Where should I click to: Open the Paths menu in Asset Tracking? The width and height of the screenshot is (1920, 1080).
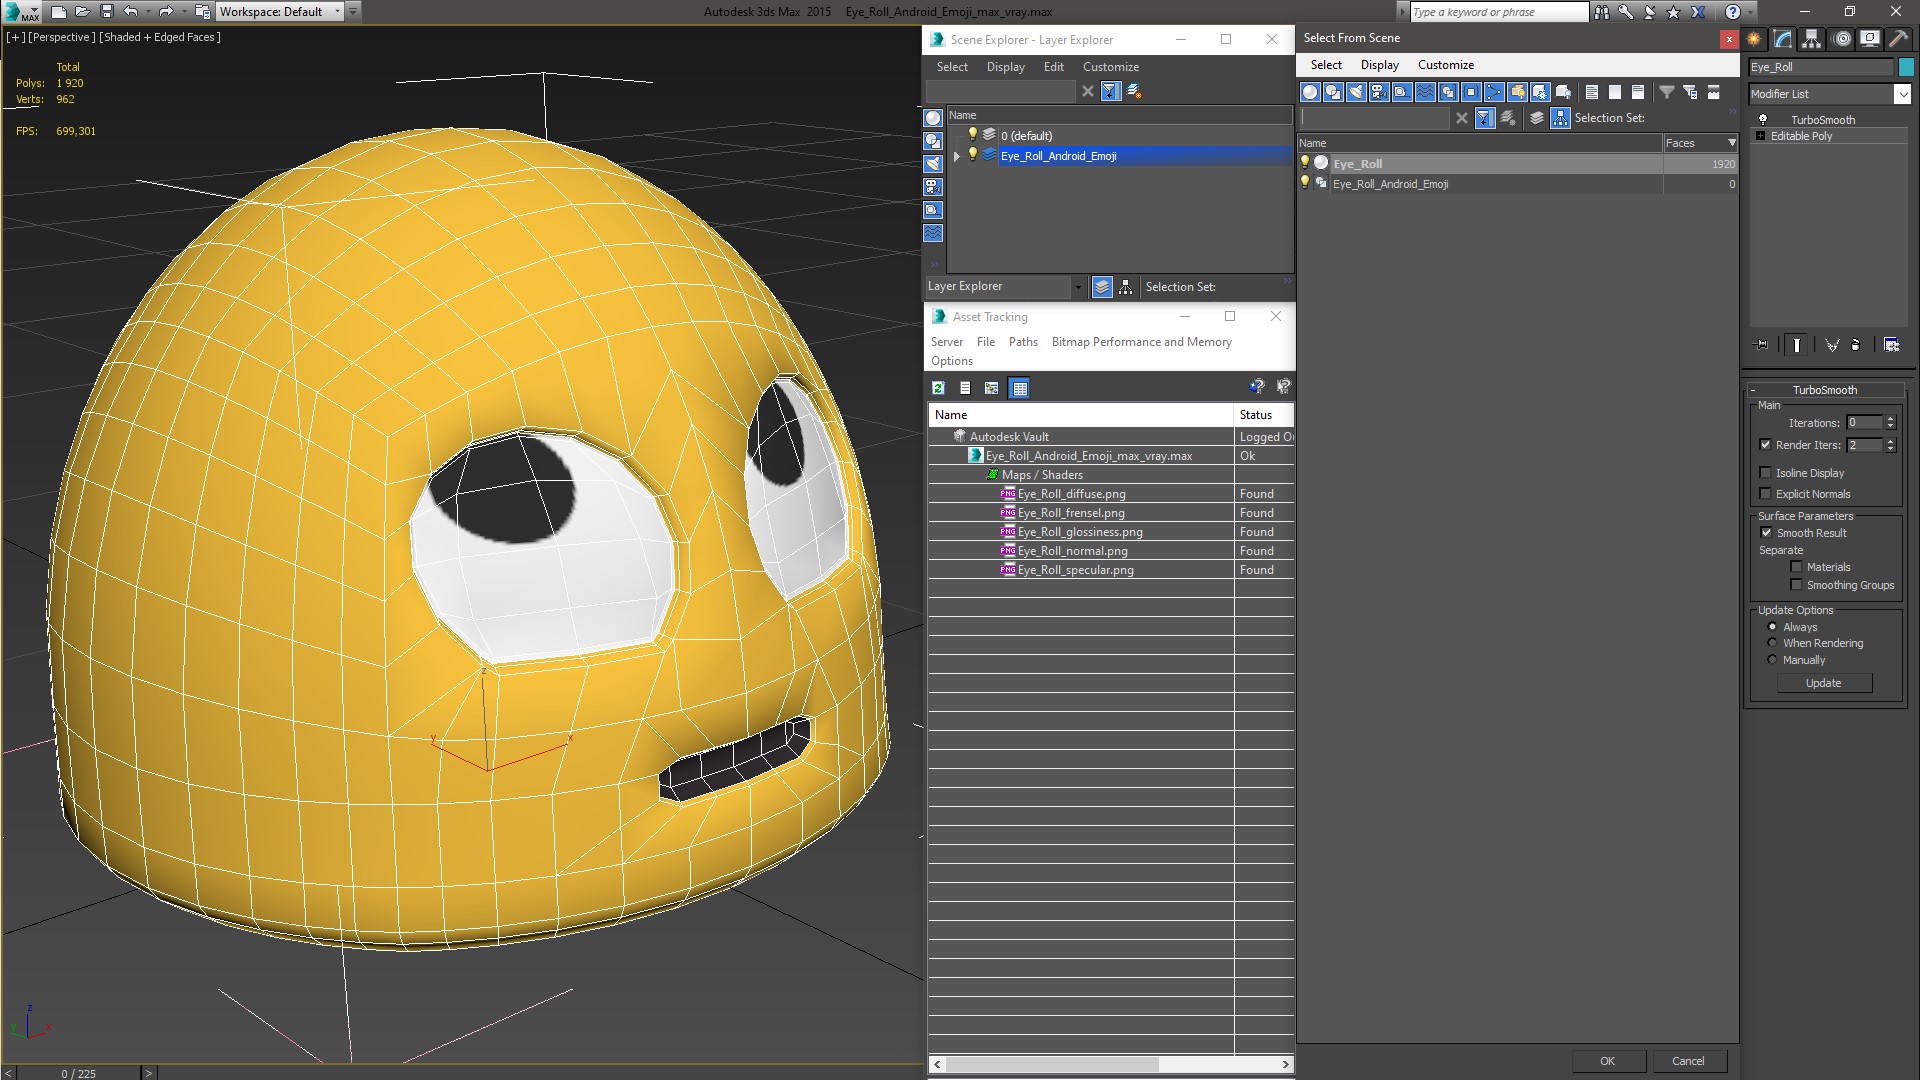tap(1022, 342)
